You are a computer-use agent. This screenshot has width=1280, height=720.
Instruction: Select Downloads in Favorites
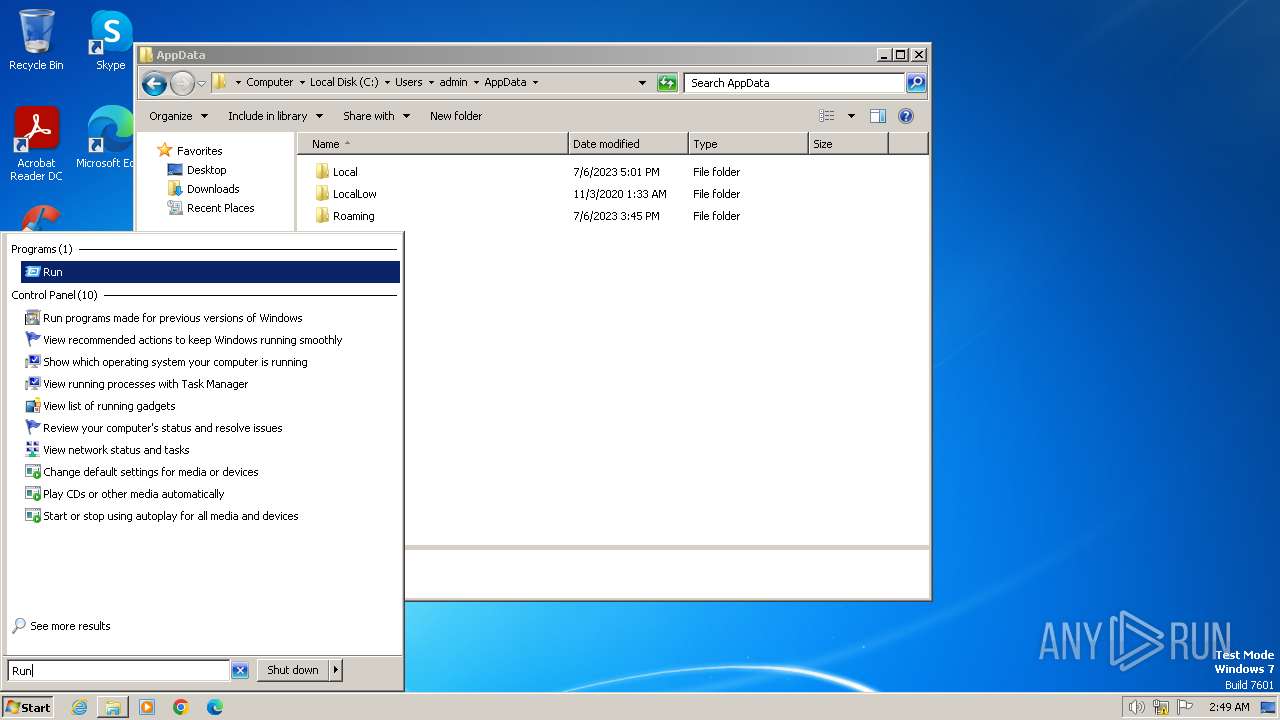[x=204, y=189]
